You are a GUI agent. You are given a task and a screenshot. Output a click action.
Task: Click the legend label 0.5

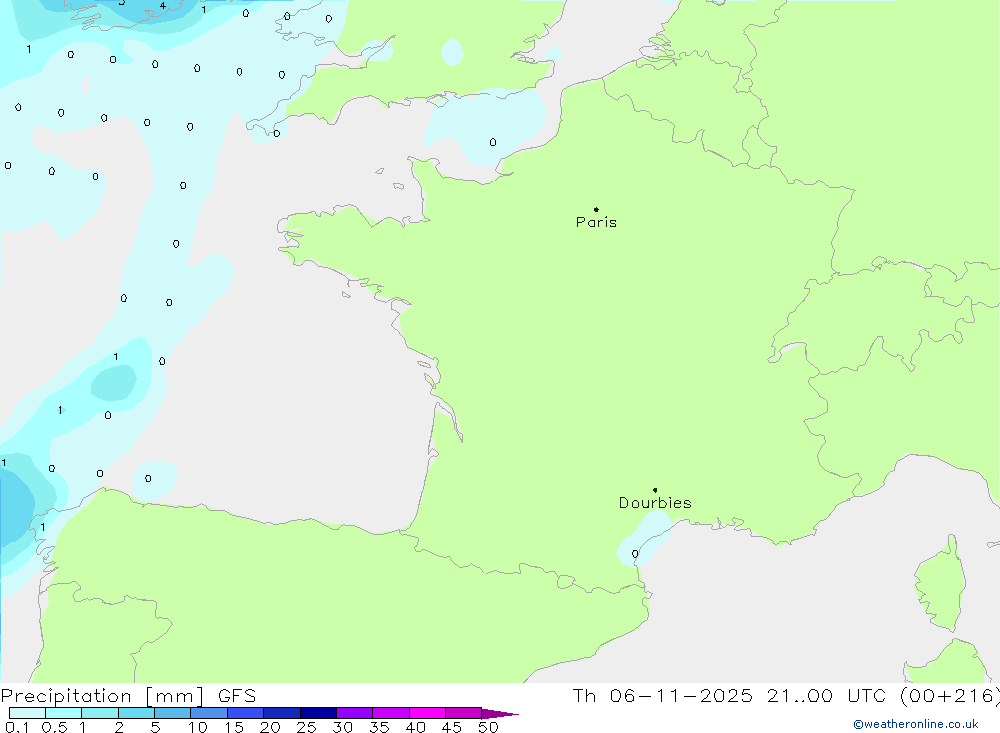(x=55, y=727)
